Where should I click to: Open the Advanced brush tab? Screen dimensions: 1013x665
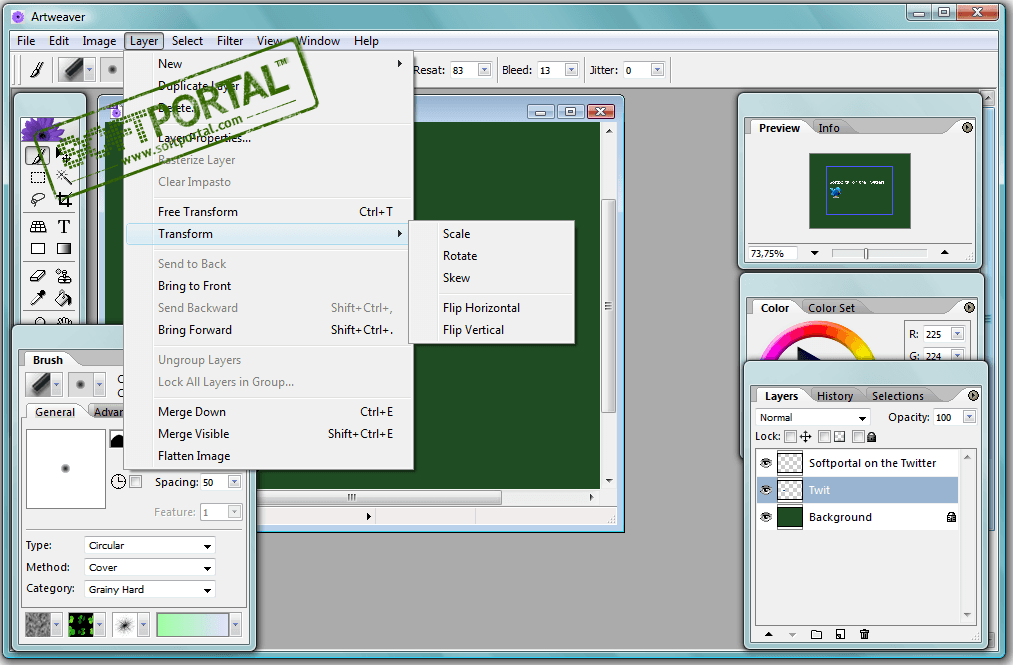click(x=107, y=412)
